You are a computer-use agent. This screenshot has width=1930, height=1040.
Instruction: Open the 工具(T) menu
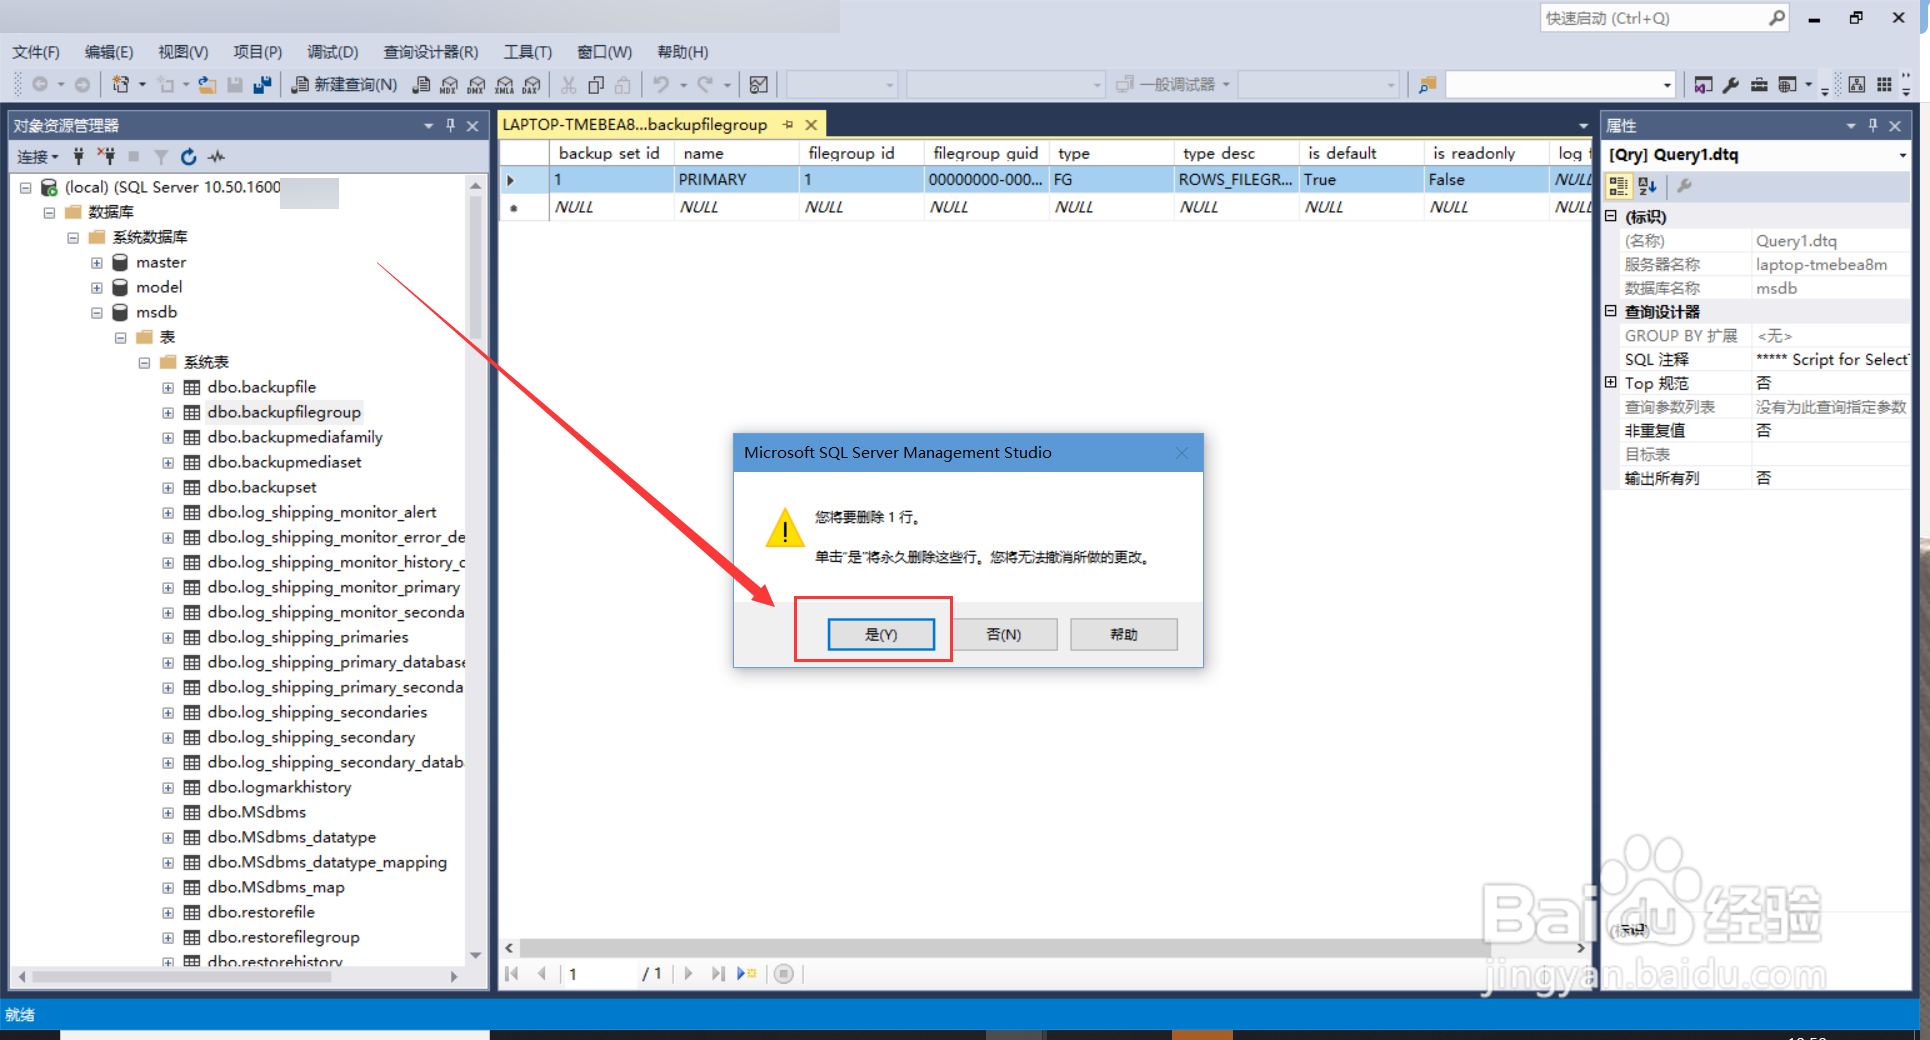point(527,52)
